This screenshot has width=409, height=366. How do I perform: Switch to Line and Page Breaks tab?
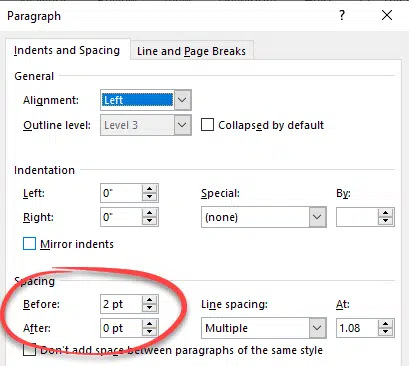point(191,51)
